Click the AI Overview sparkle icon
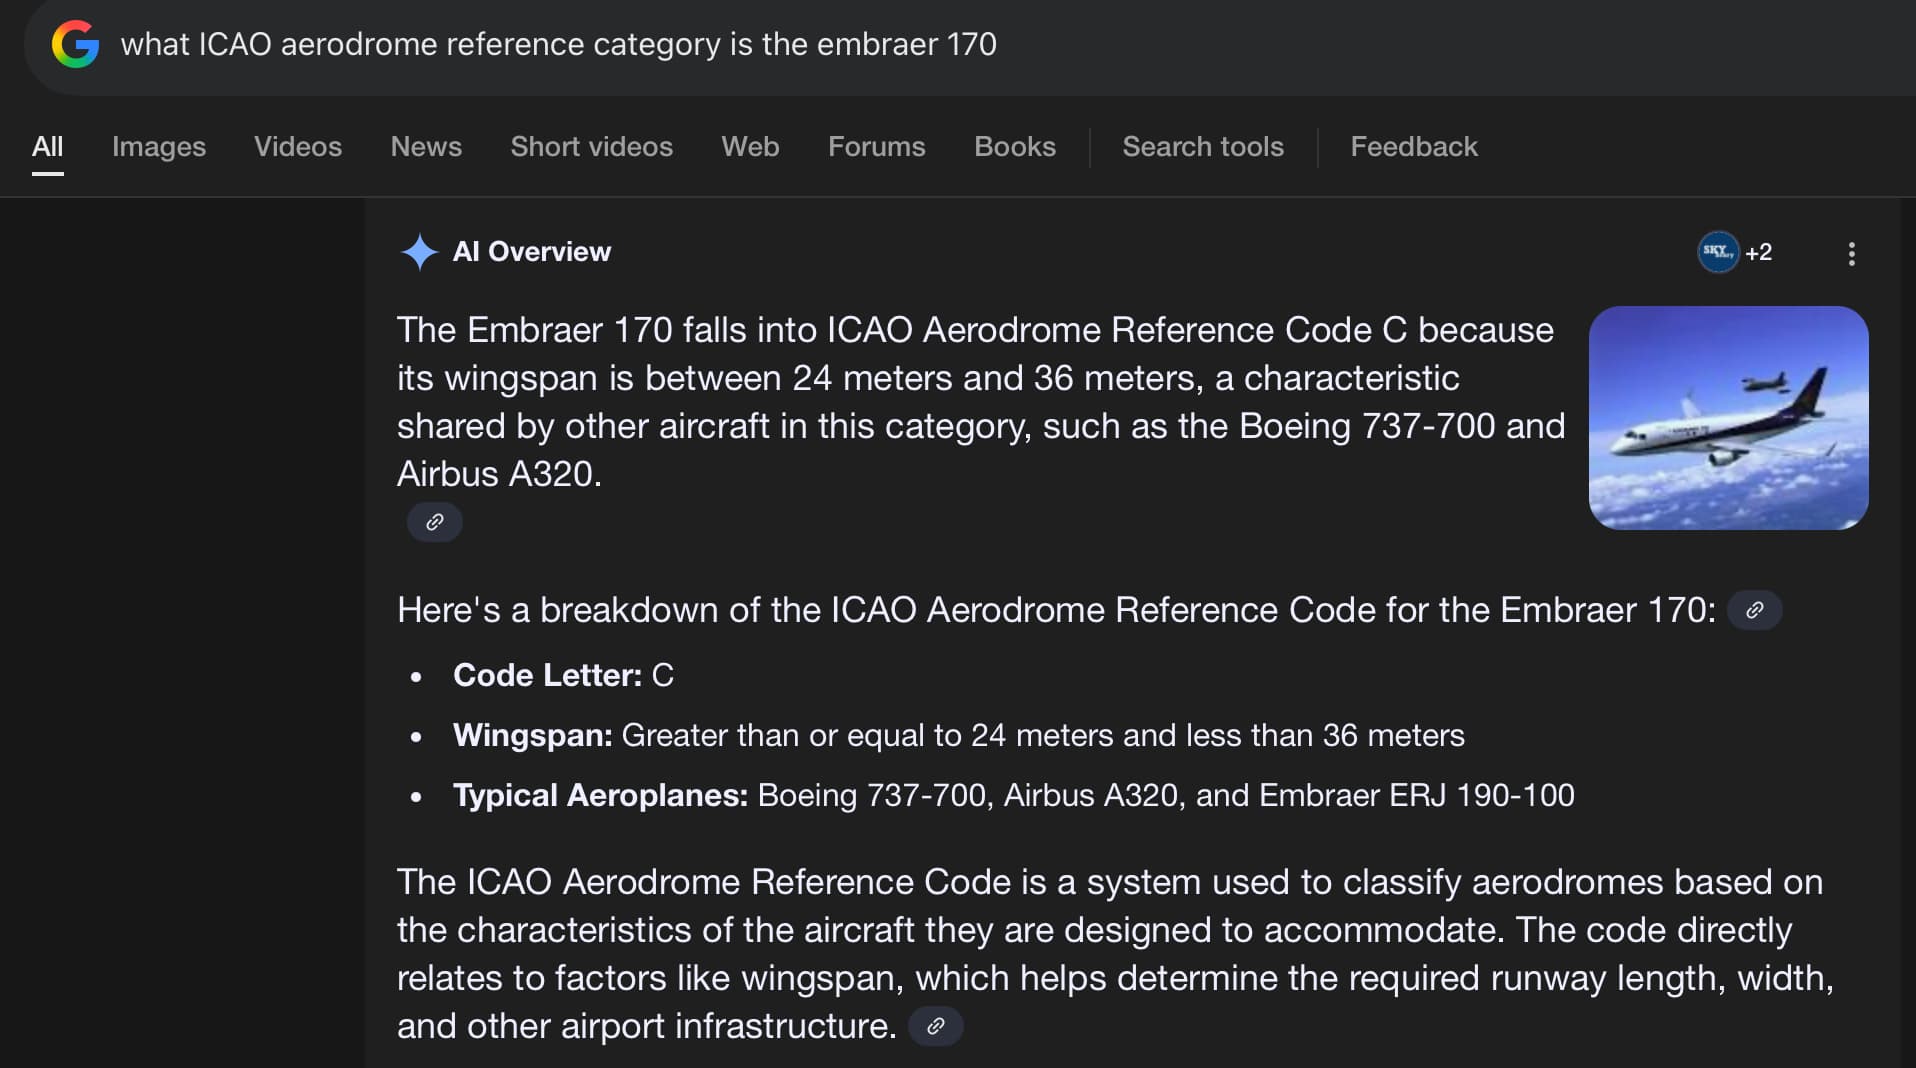 419,252
